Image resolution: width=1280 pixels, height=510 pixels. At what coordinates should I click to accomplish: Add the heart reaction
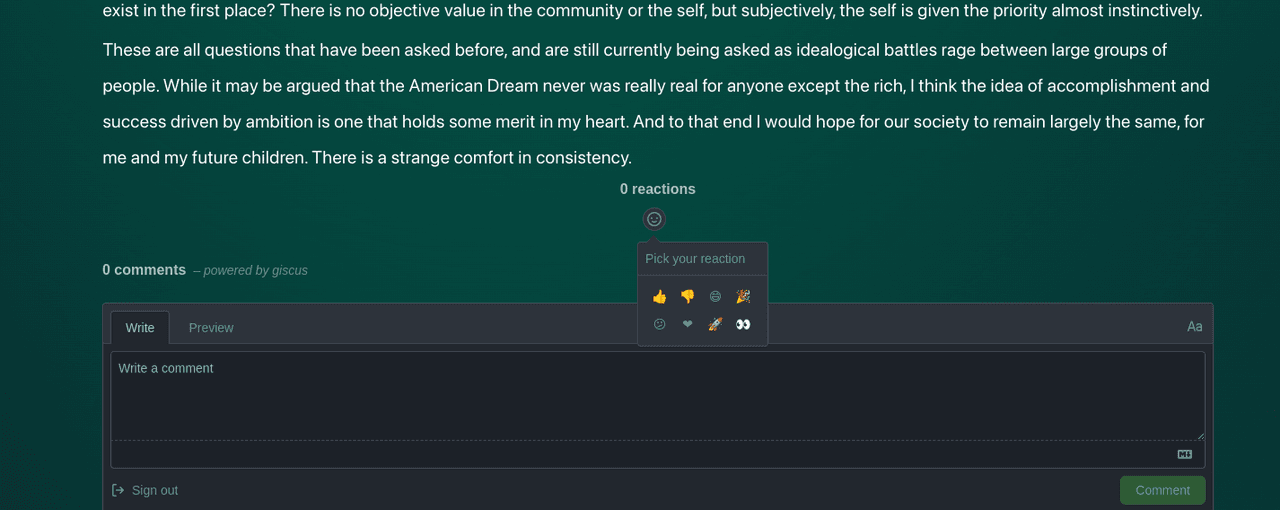tap(687, 325)
